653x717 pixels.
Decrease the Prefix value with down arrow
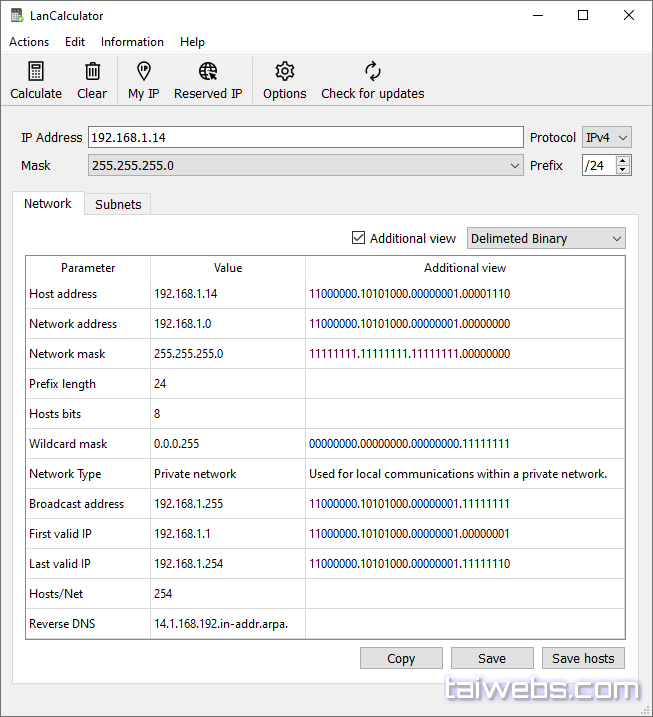(x=623, y=170)
